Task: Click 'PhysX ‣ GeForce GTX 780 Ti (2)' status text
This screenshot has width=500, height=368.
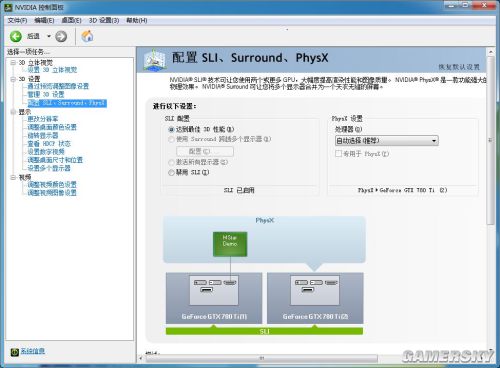Action: pyautogui.click(x=402, y=190)
